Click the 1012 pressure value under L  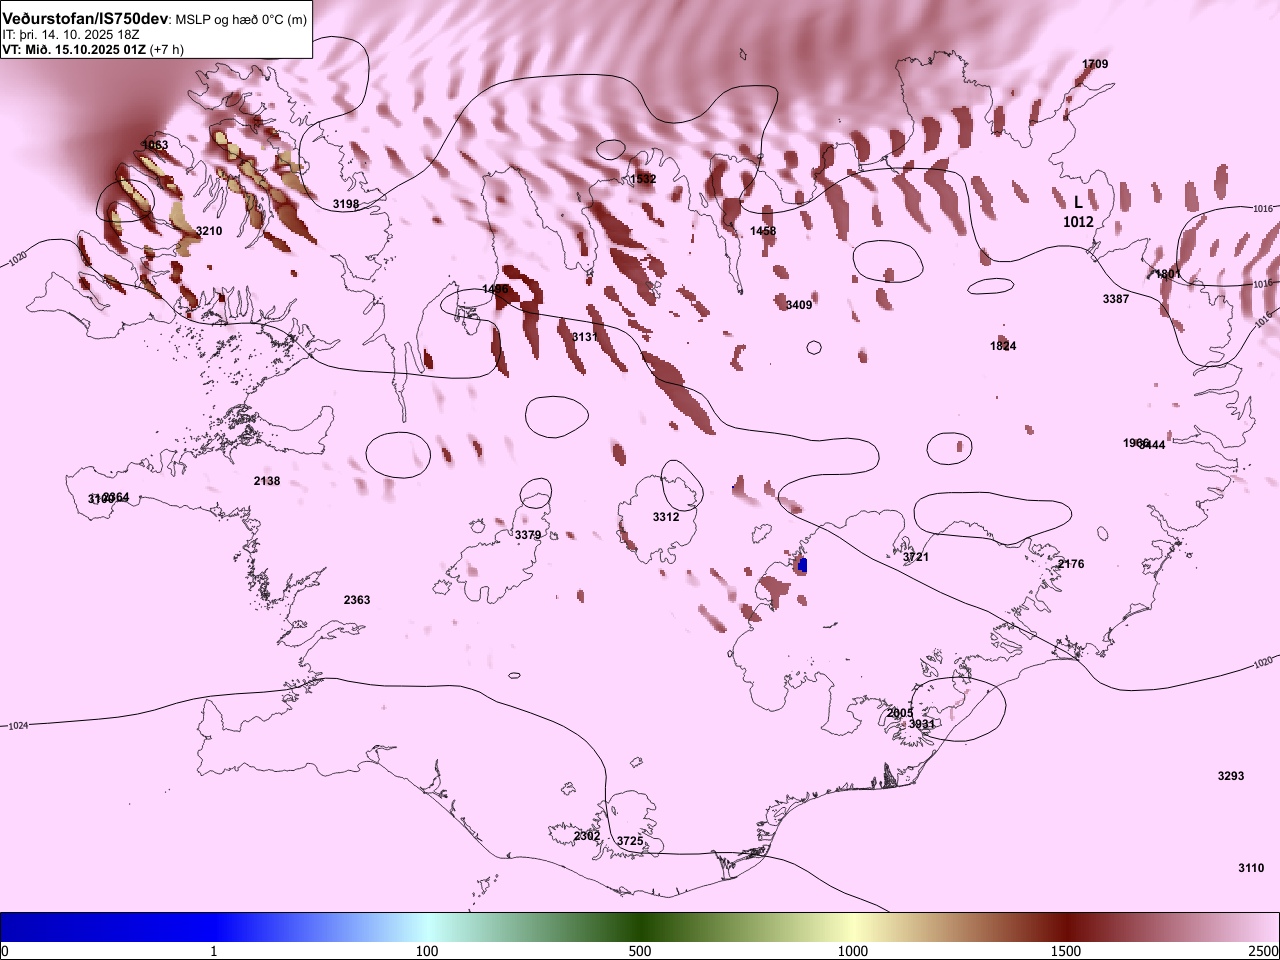click(1078, 222)
